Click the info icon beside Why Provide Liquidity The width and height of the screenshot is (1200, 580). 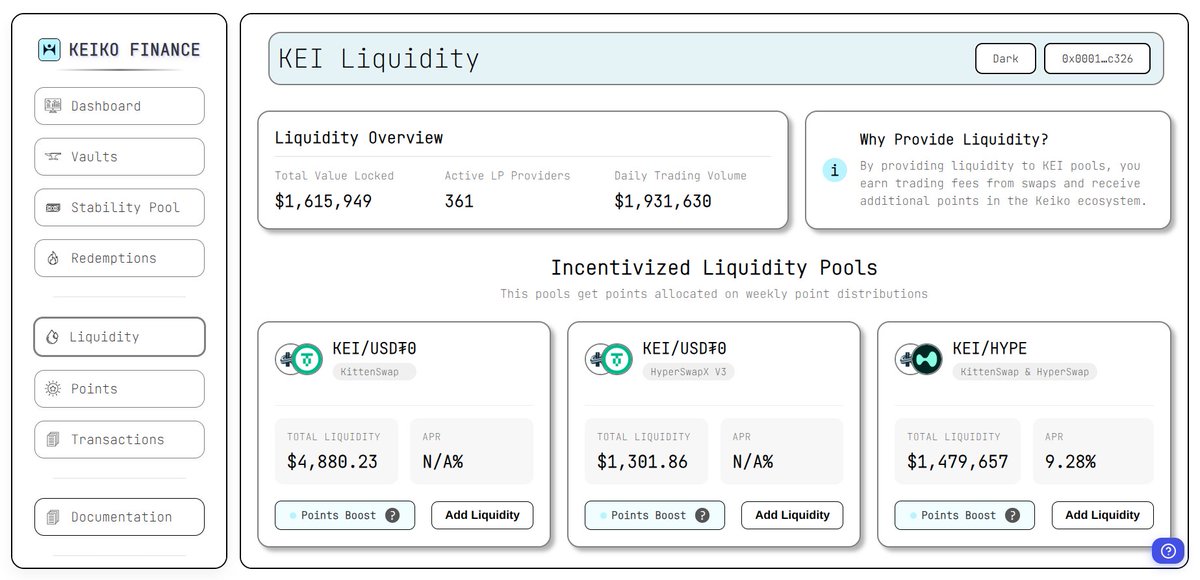click(x=835, y=169)
